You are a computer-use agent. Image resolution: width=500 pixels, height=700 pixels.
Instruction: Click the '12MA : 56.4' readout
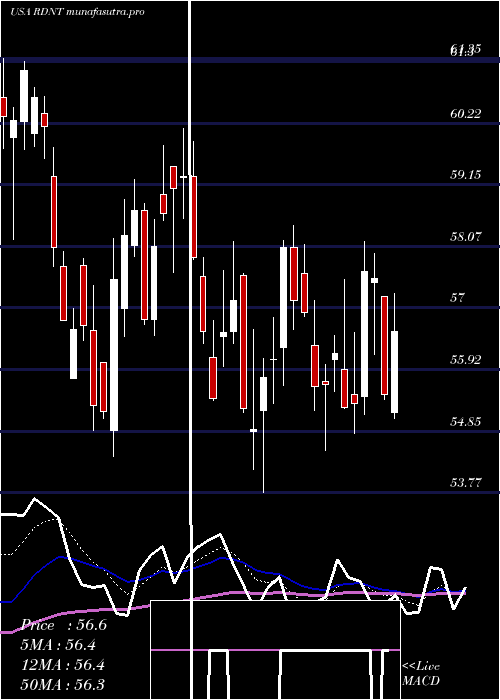click(63, 665)
